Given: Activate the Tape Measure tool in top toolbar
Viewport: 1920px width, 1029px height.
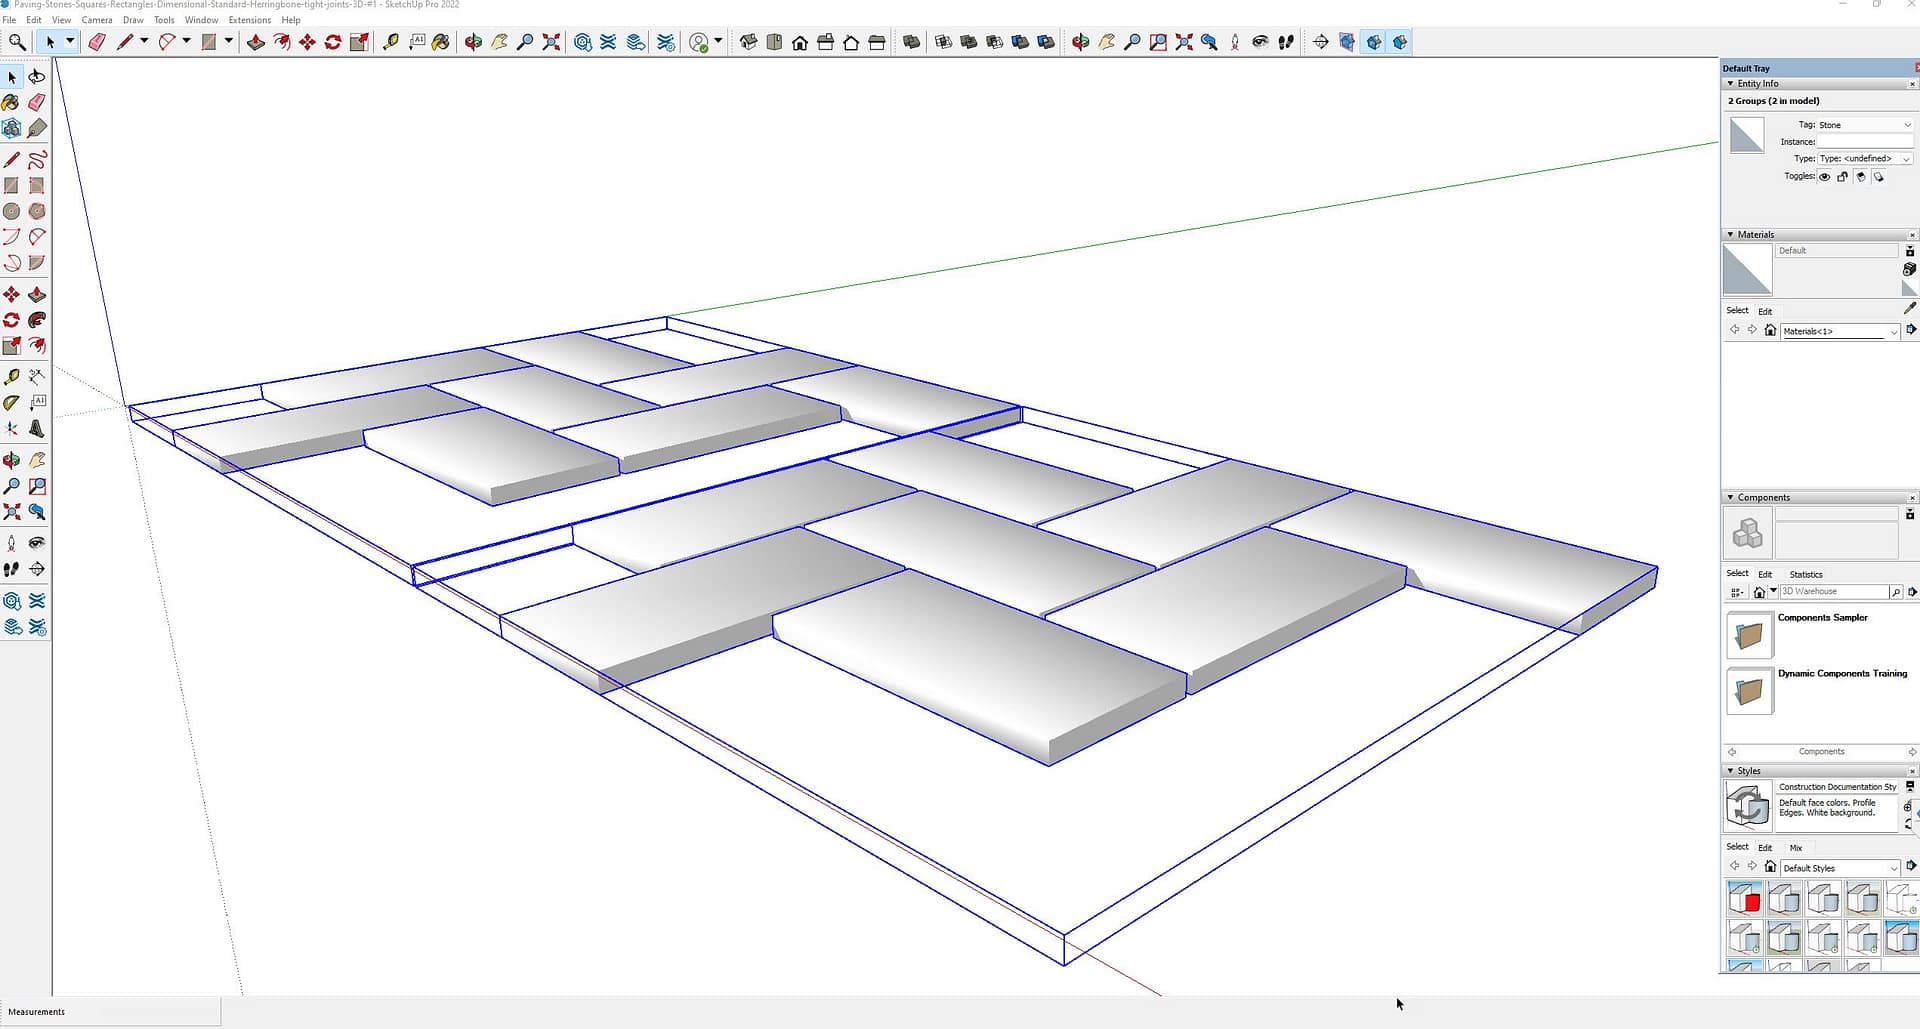Looking at the screenshot, I should click(x=391, y=42).
